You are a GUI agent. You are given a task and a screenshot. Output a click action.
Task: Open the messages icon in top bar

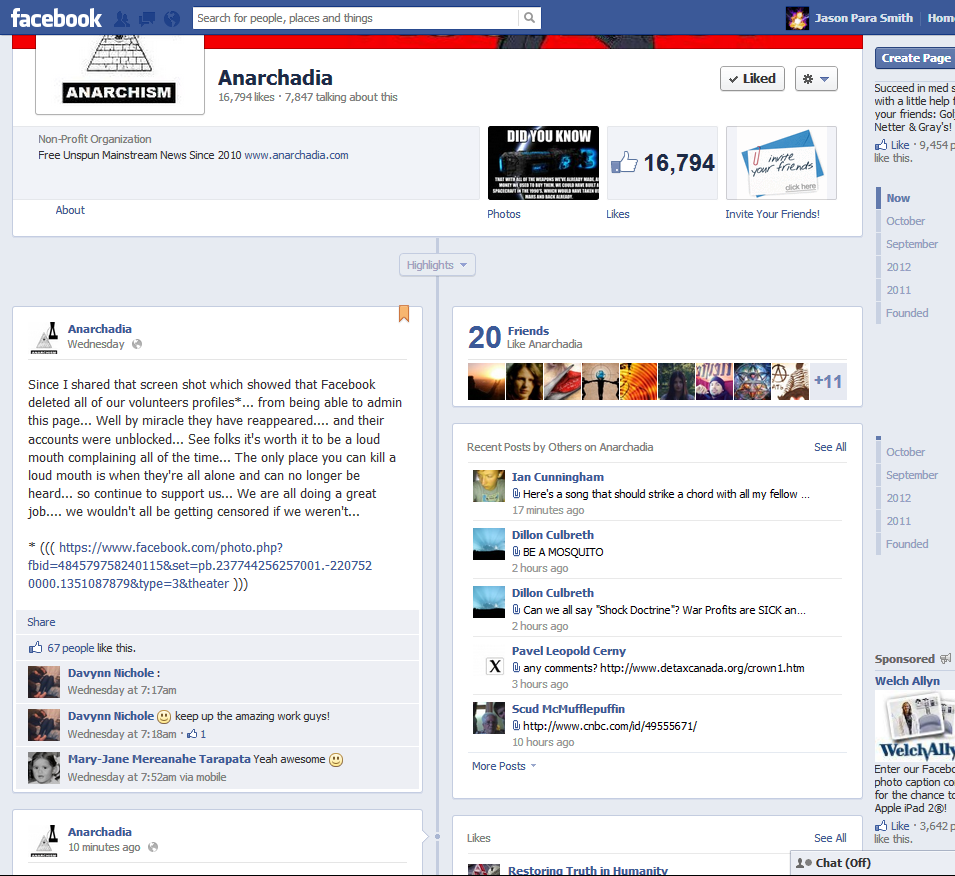pyautogui.click(x=147, y=18)
